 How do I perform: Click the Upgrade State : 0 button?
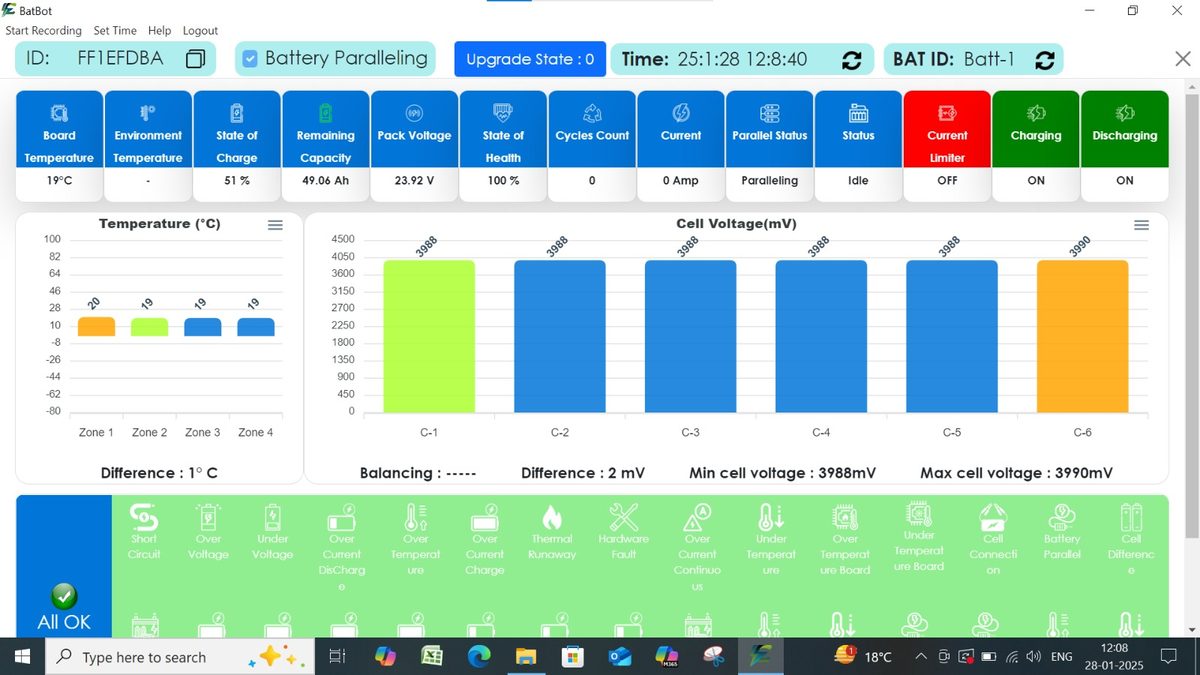pos(530,59)
